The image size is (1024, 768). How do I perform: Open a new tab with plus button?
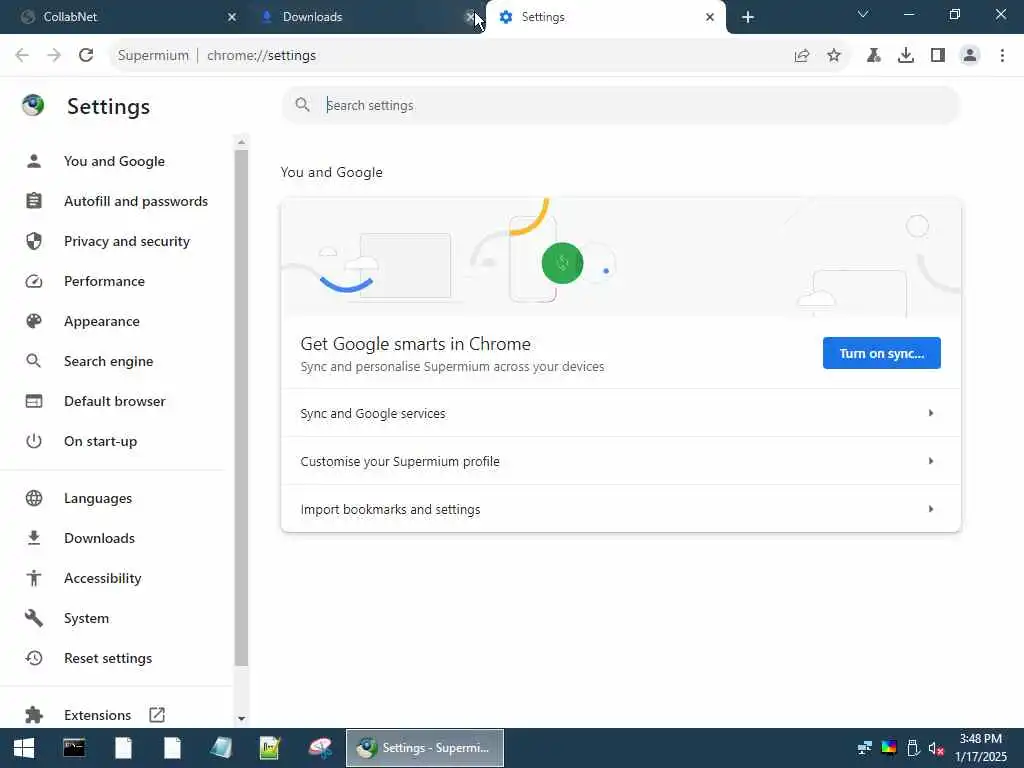pyautogui.click(x=748, y=17)
